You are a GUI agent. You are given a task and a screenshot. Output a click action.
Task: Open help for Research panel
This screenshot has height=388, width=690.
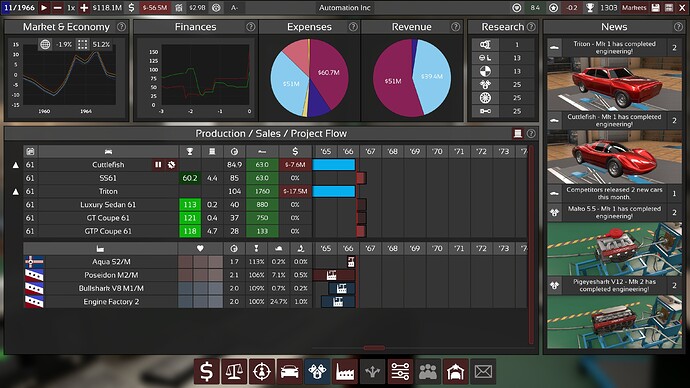[x=531, y=27]
